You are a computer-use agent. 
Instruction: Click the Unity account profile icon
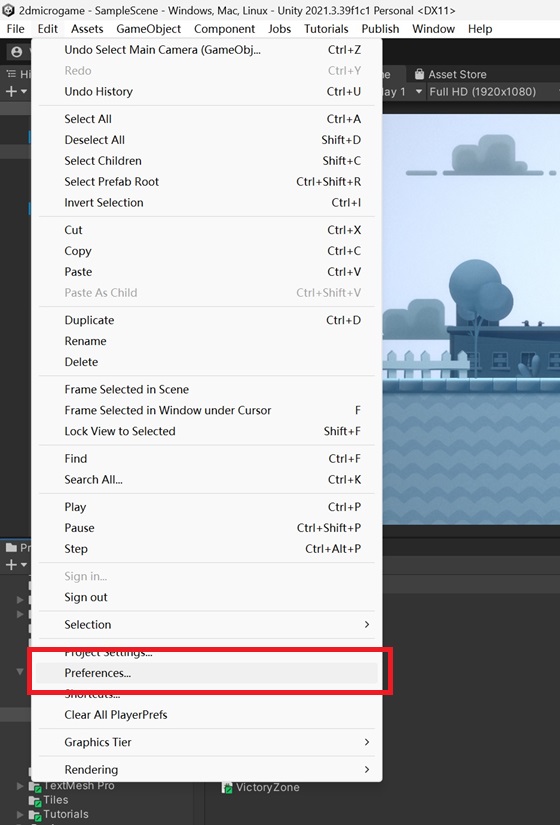[x=17, y=52]
